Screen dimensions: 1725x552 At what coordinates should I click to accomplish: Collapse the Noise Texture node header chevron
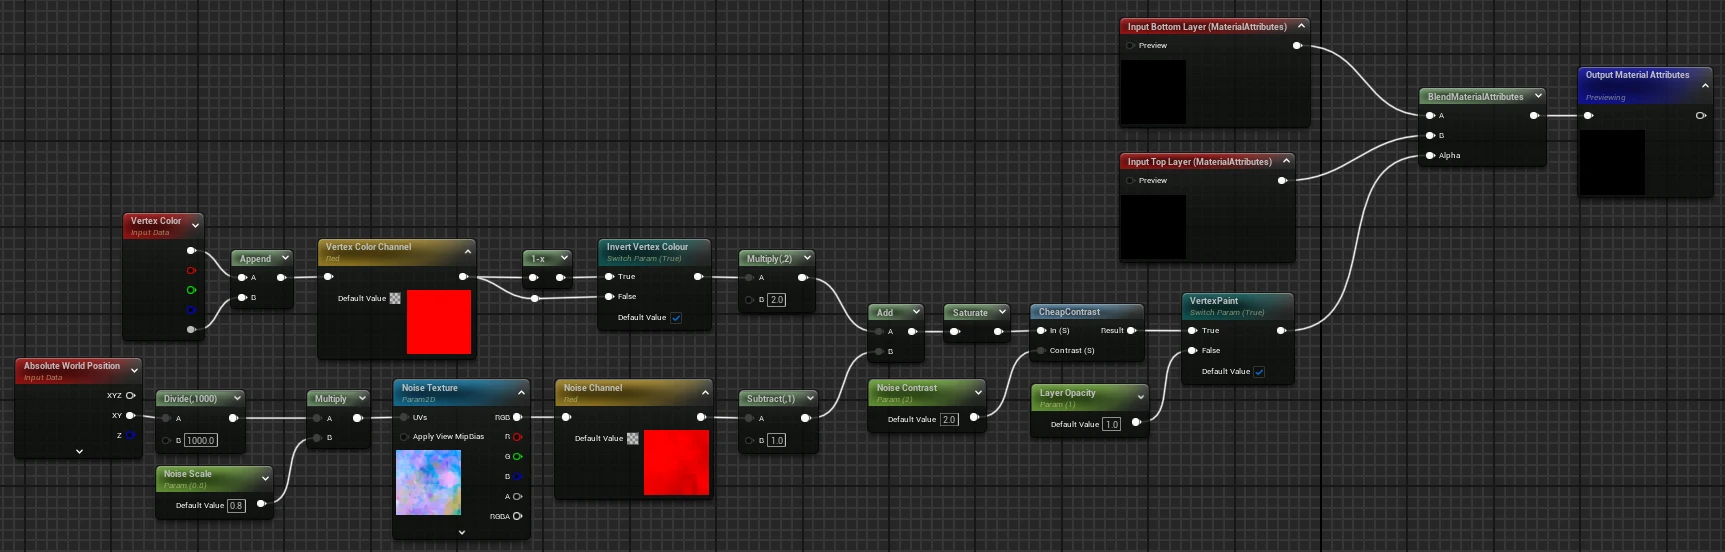click(x=521, y=392)
